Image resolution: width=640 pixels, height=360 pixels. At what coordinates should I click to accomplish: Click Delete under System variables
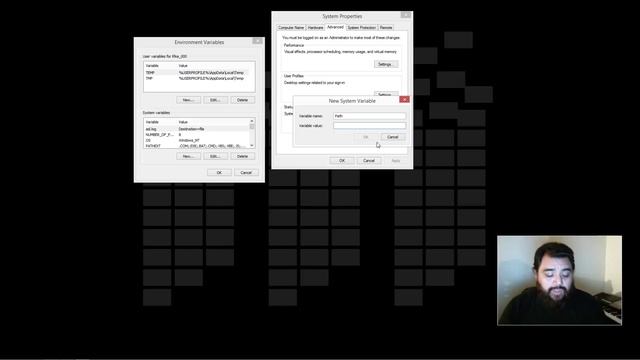pyautogui.click(x=242, y=156)
